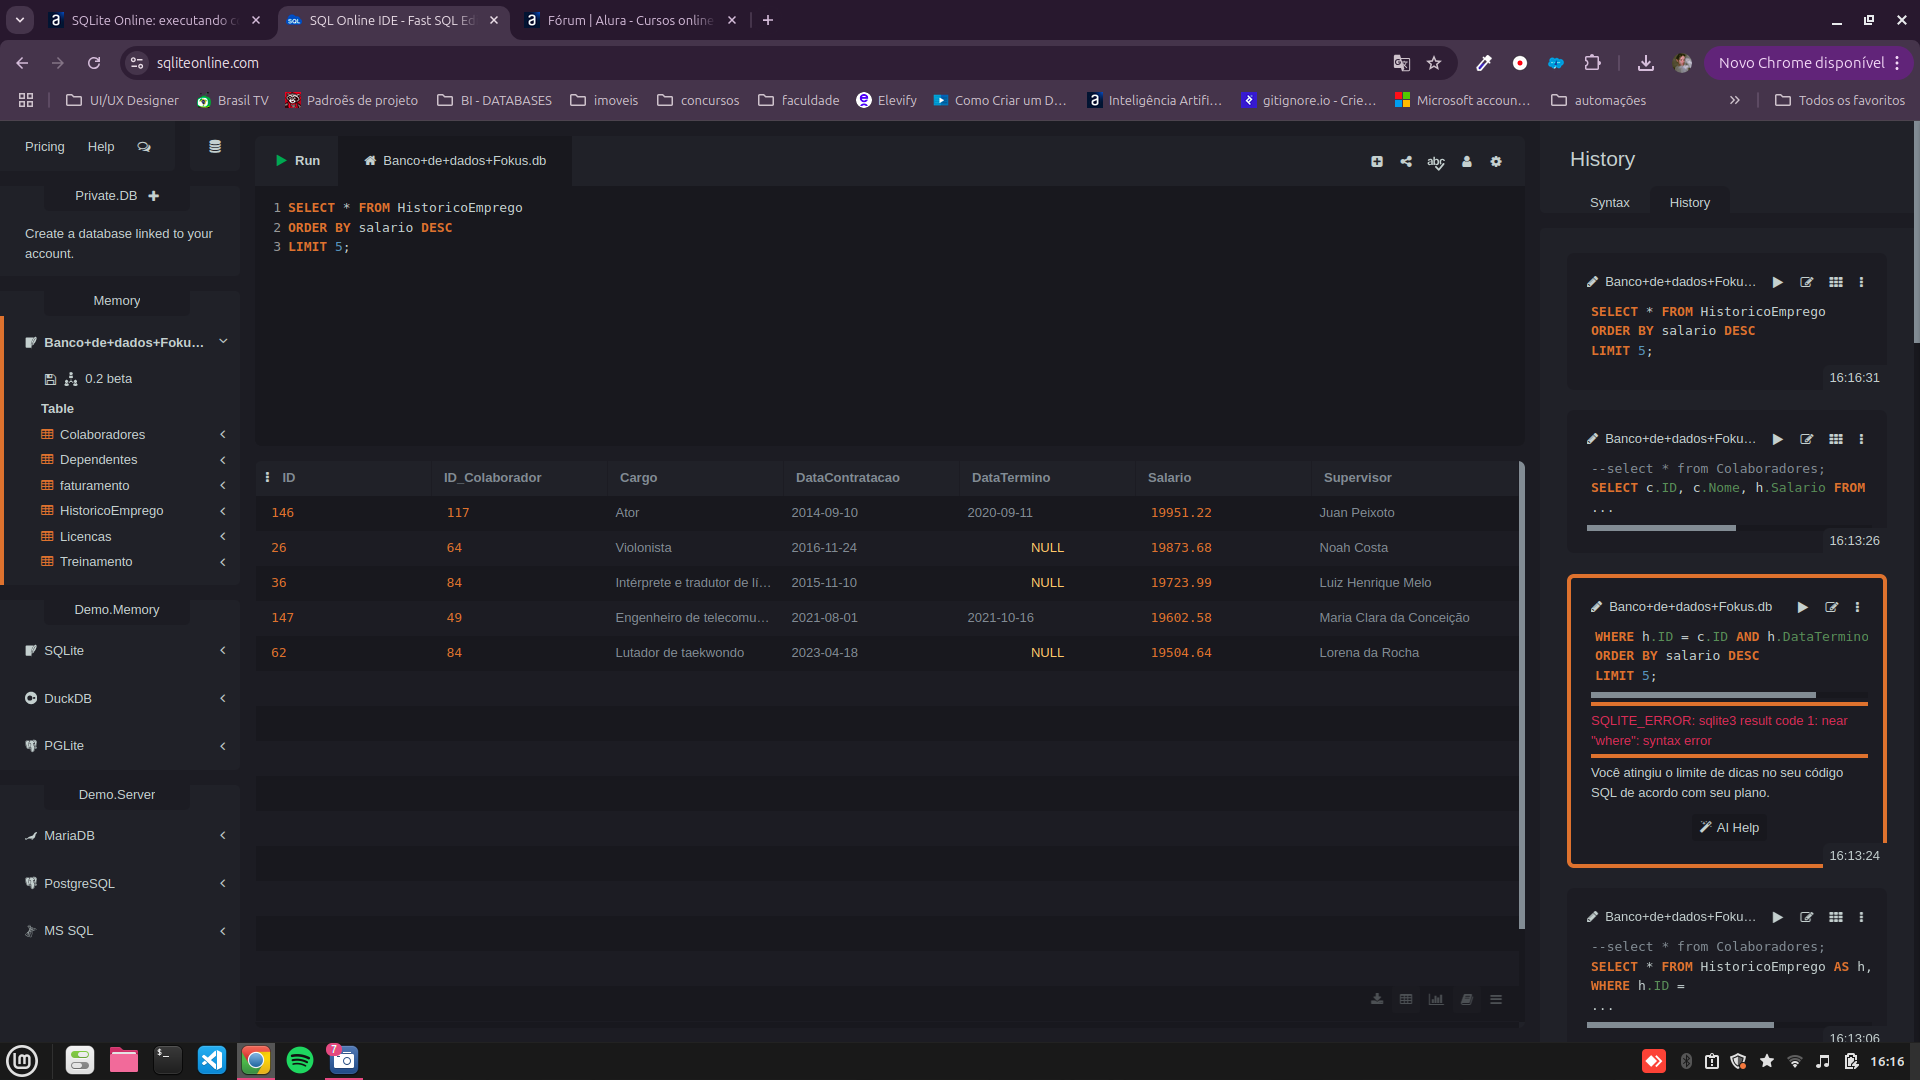Request AI Help for SQL error

[1729, 828]
